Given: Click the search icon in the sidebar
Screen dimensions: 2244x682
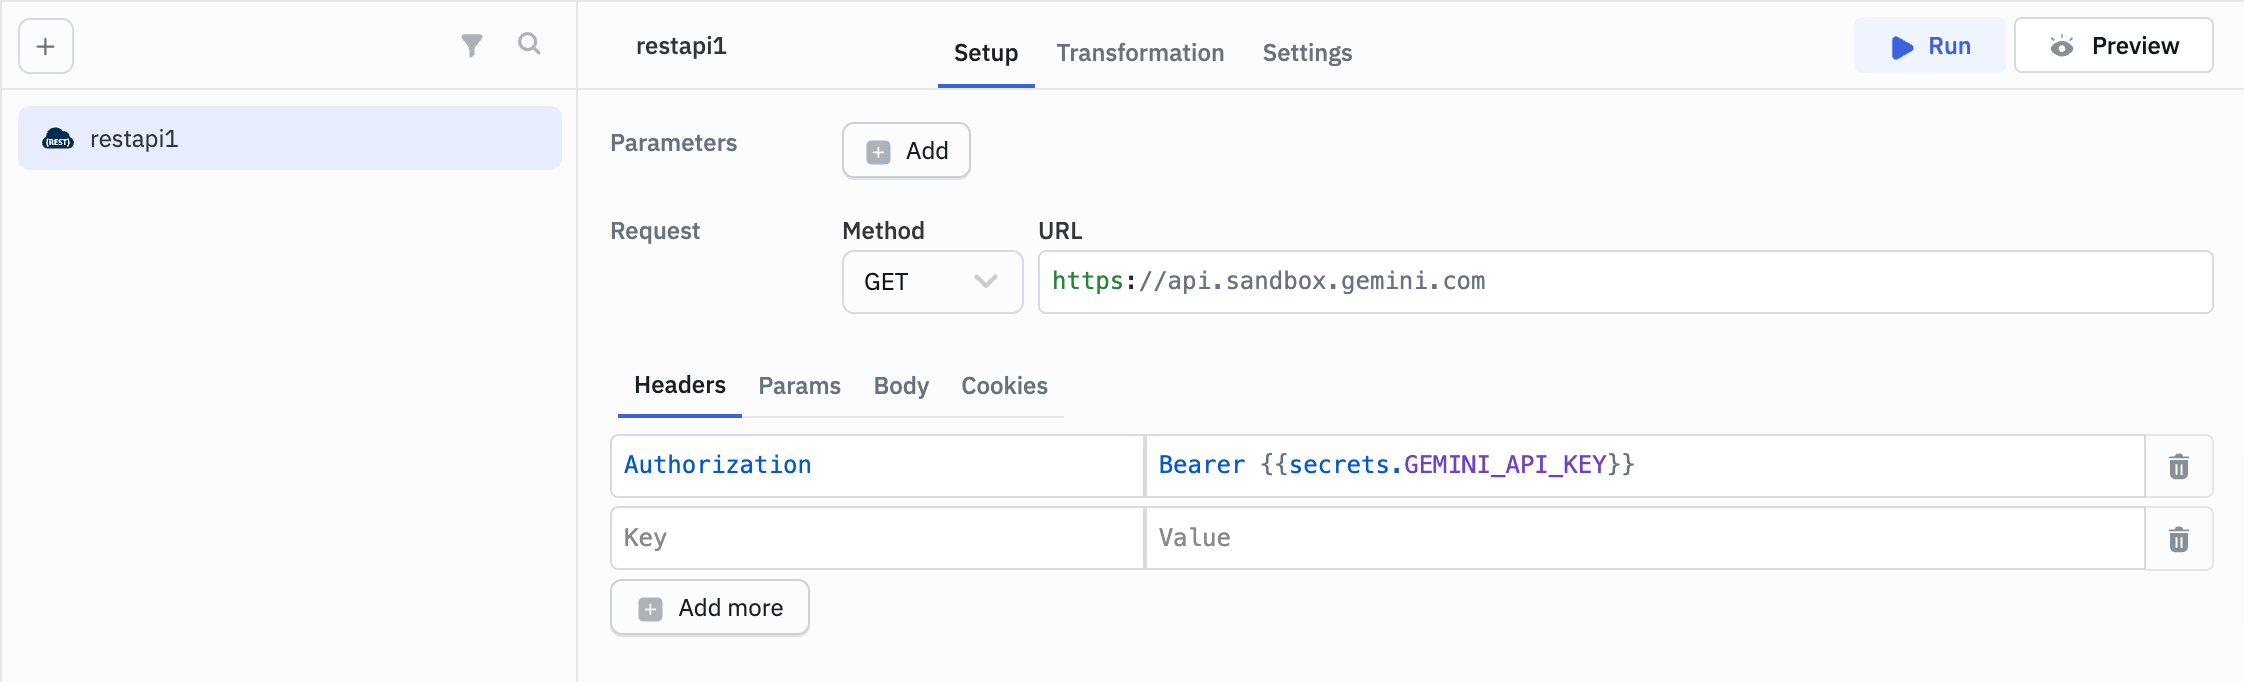Looking at the screenshot, I should coord(530,45).
